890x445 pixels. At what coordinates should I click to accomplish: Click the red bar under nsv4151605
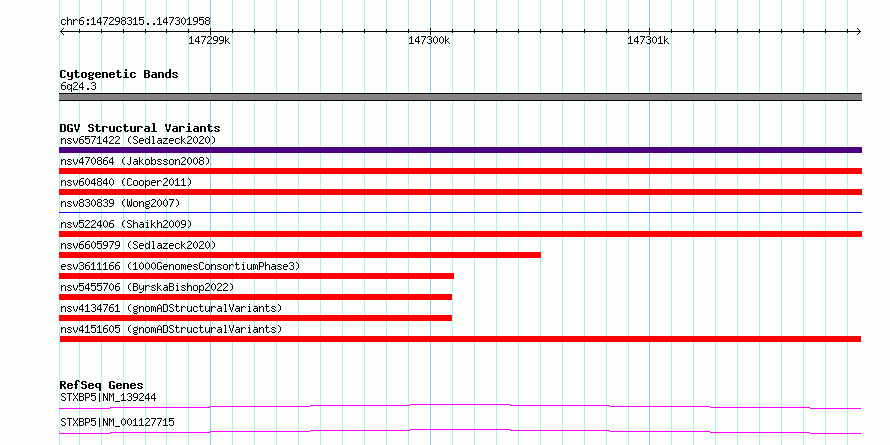click(460, 339)
